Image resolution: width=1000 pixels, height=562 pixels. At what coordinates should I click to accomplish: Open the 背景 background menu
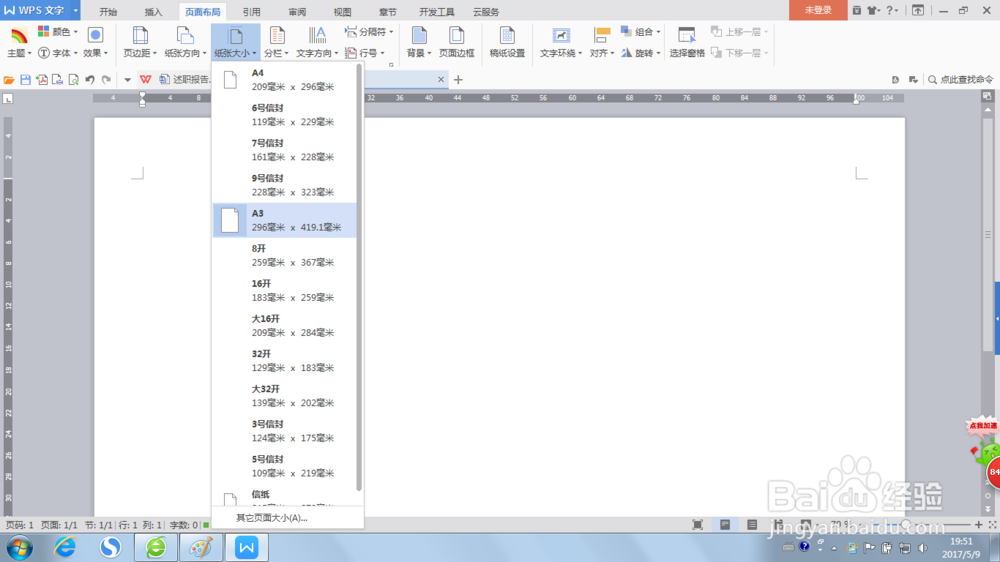coord(419,43)
